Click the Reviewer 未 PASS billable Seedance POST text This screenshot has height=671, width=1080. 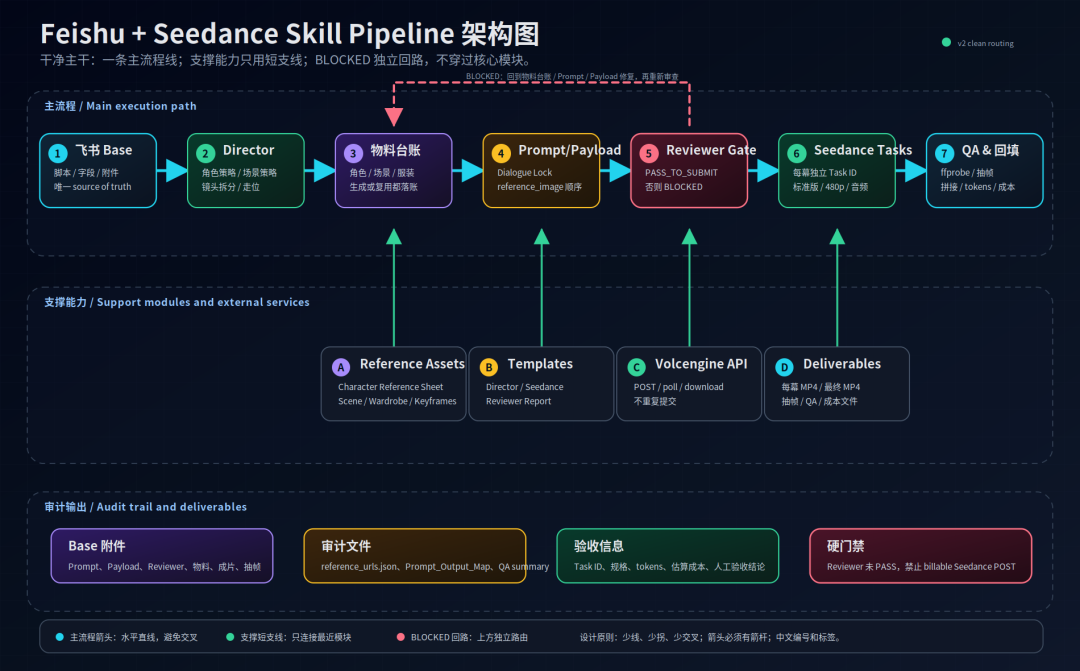coord(921,567)
